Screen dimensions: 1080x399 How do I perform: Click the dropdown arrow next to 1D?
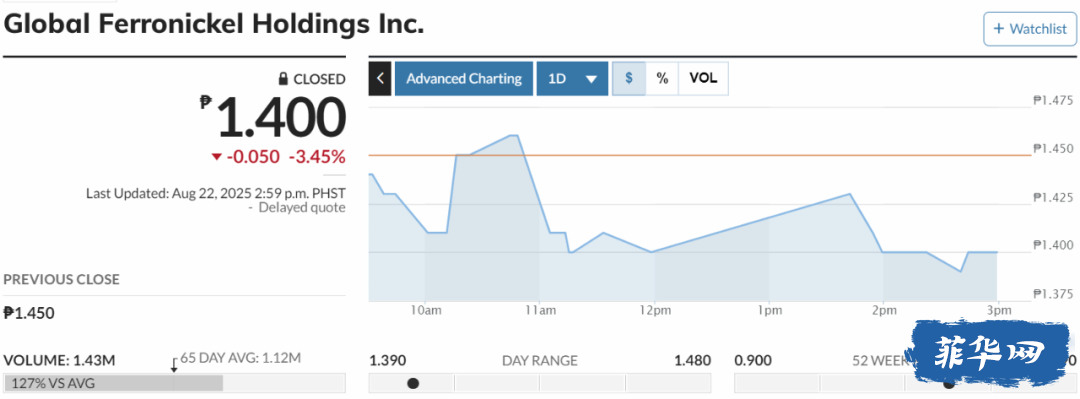tap(591, 79)
